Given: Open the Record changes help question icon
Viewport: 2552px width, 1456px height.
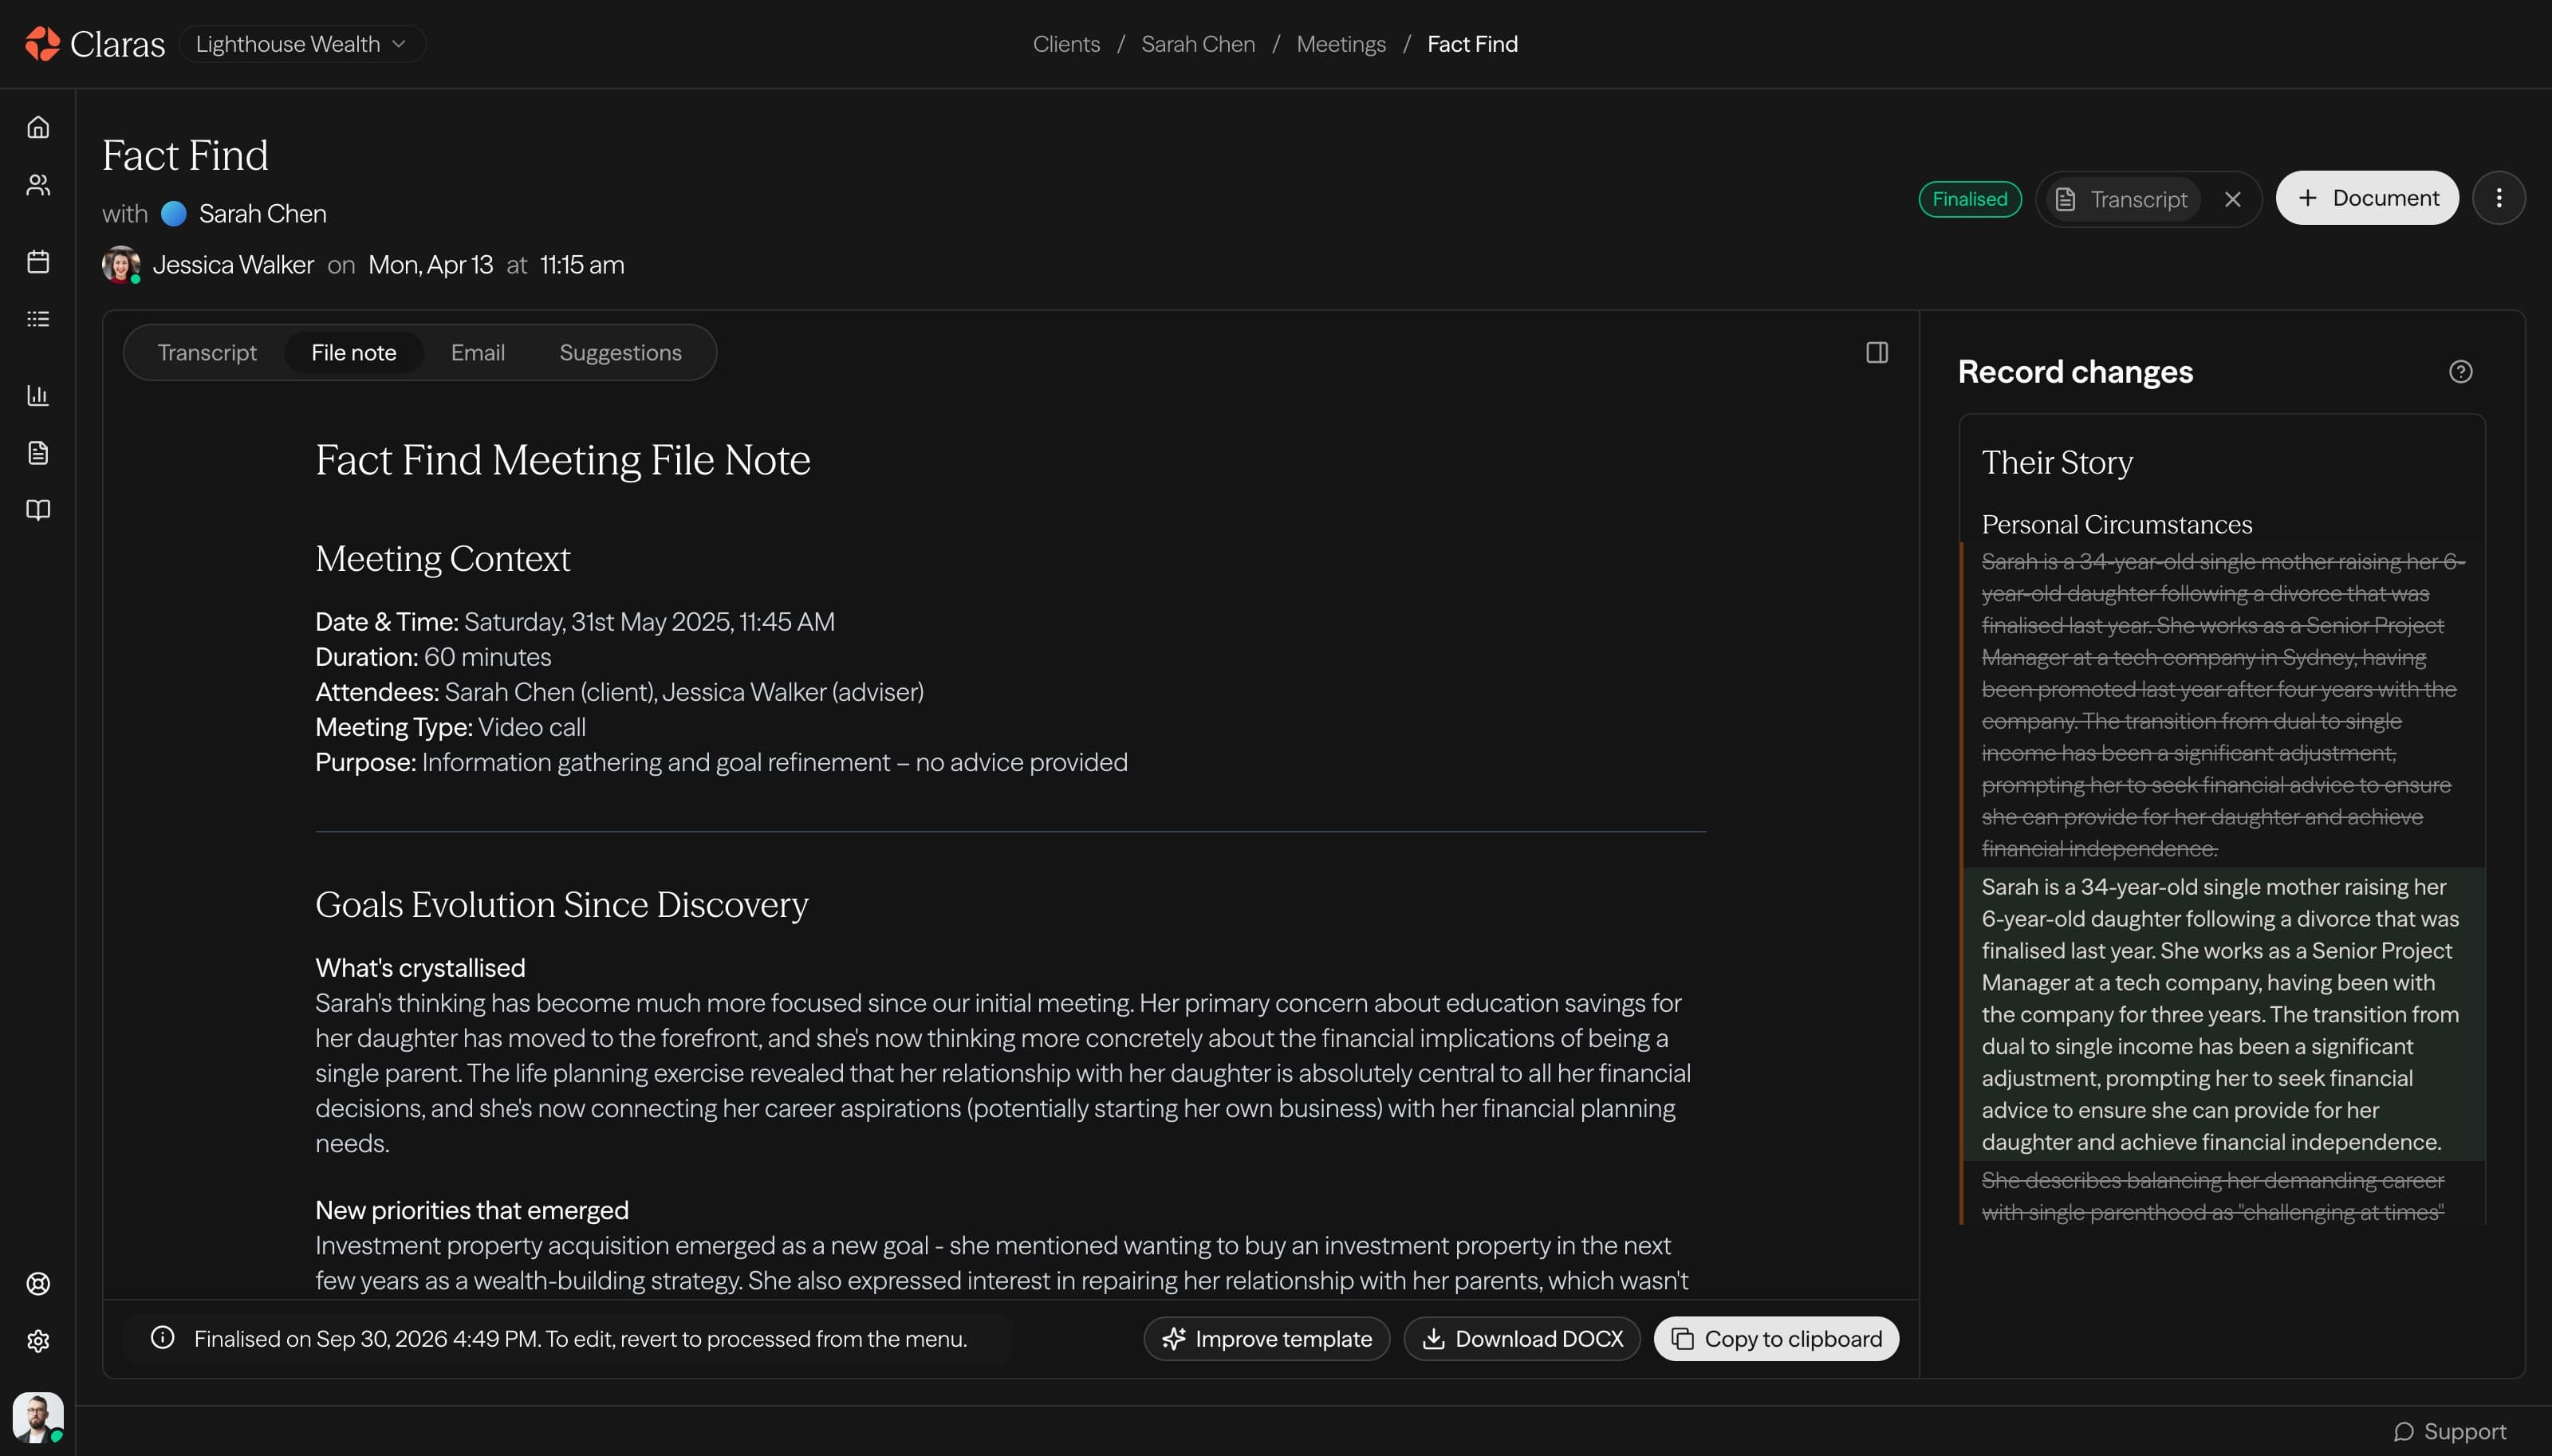Looking at the screenshot, I should [x=2460, y=372].
